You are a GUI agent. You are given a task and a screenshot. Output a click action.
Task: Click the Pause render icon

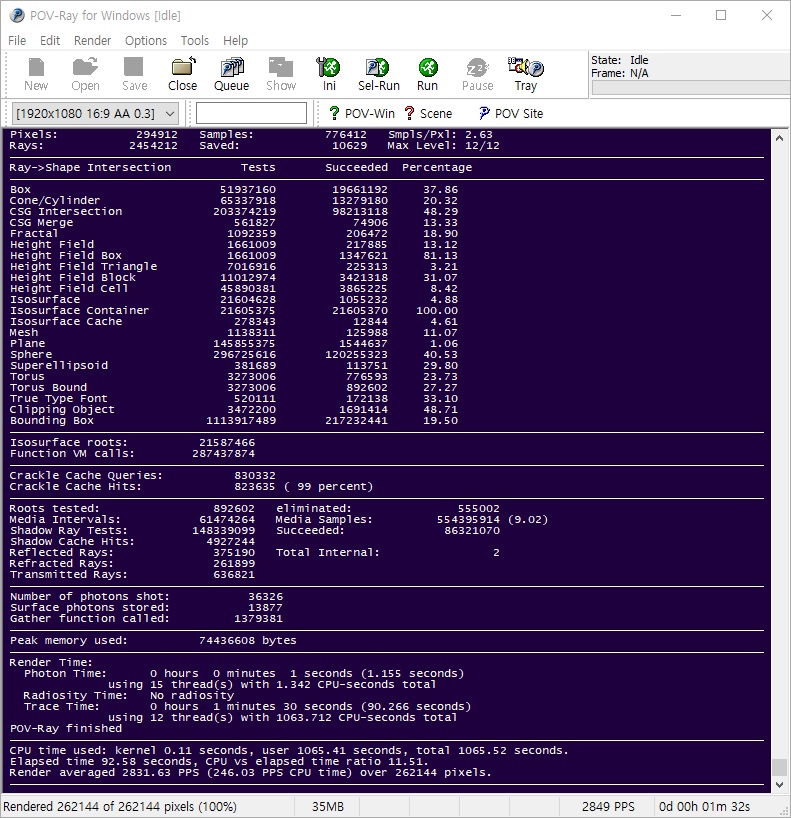tap(477, 75)
